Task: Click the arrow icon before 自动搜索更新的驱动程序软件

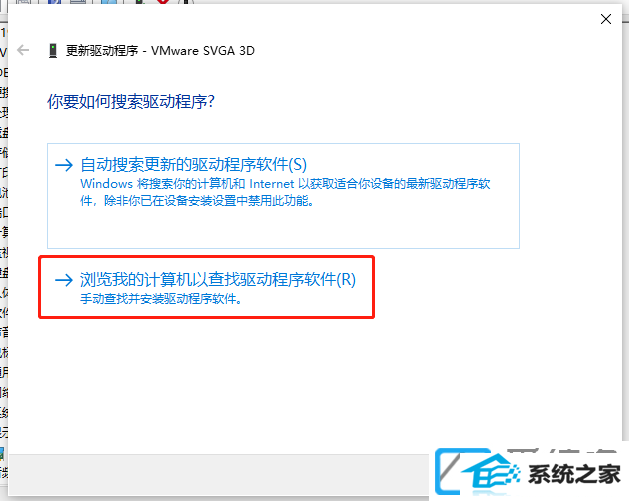Action: pyautogui.click(x=64, y=165)
